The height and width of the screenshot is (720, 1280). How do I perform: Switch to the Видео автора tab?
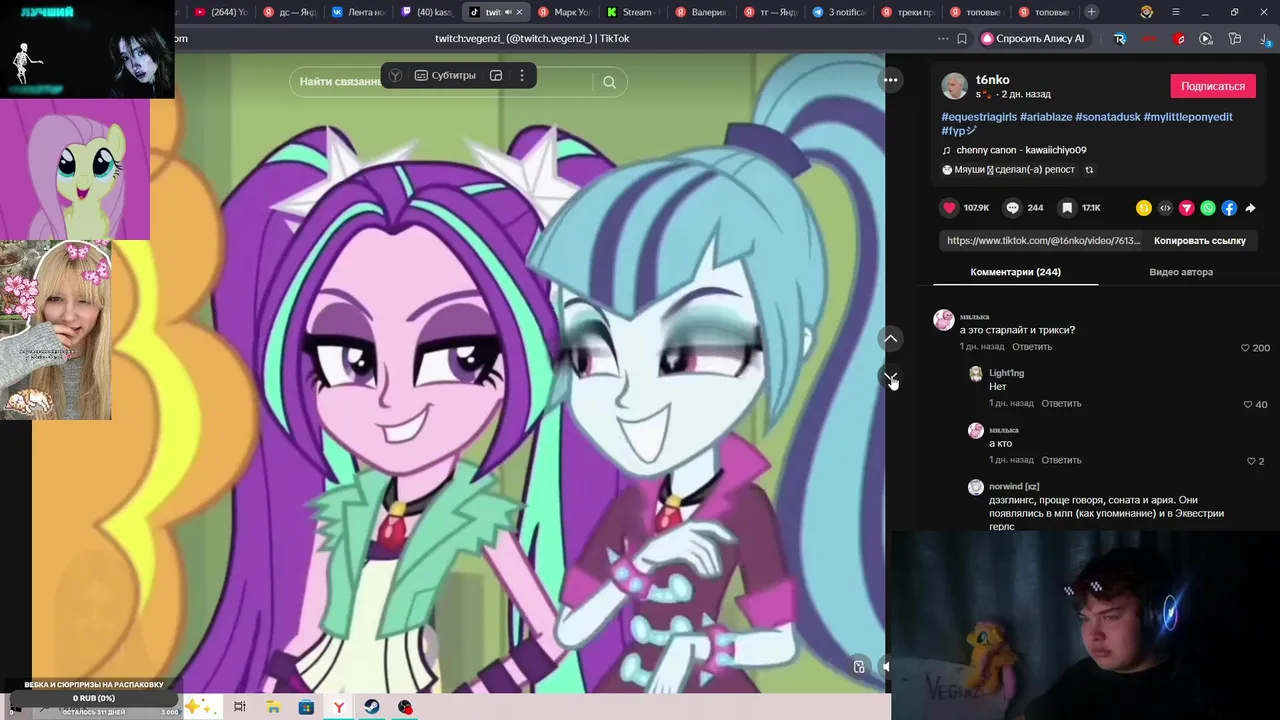1181,272
